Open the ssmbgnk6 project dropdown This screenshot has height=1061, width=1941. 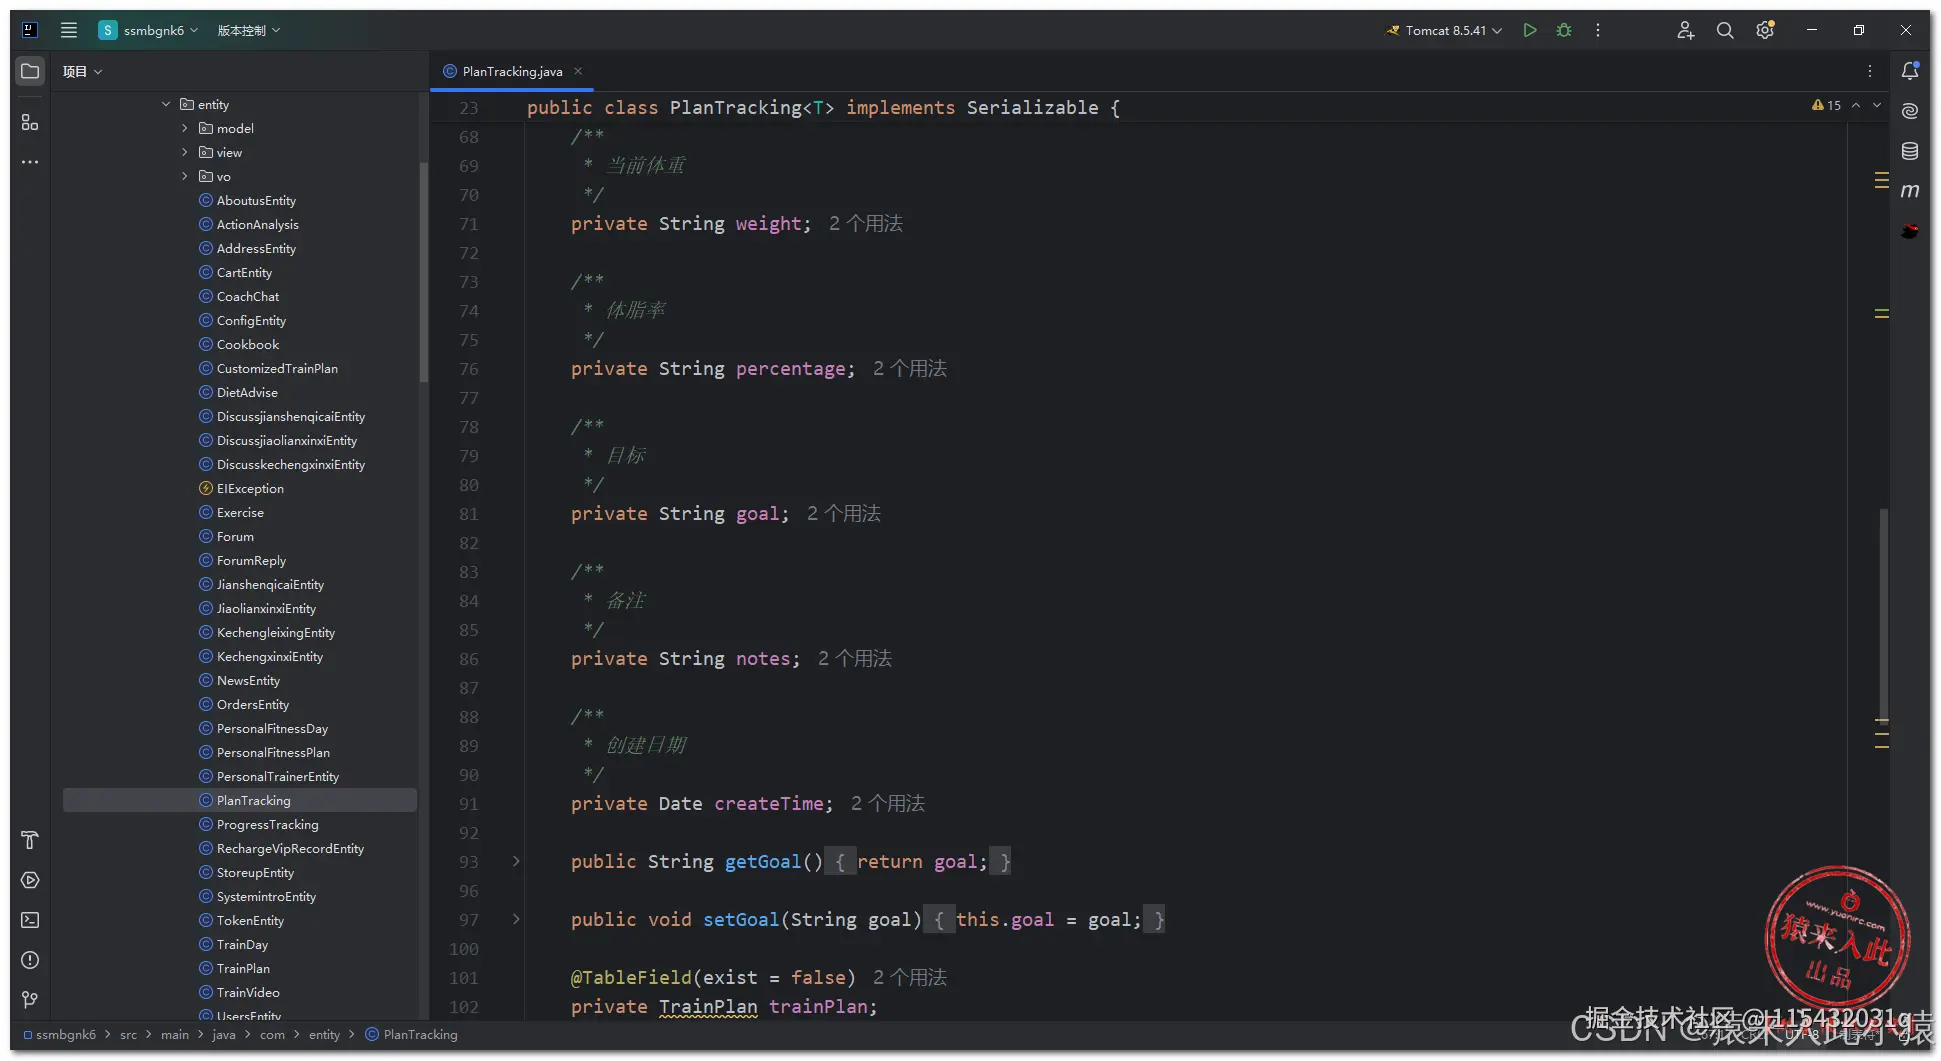tap(149, 30)
